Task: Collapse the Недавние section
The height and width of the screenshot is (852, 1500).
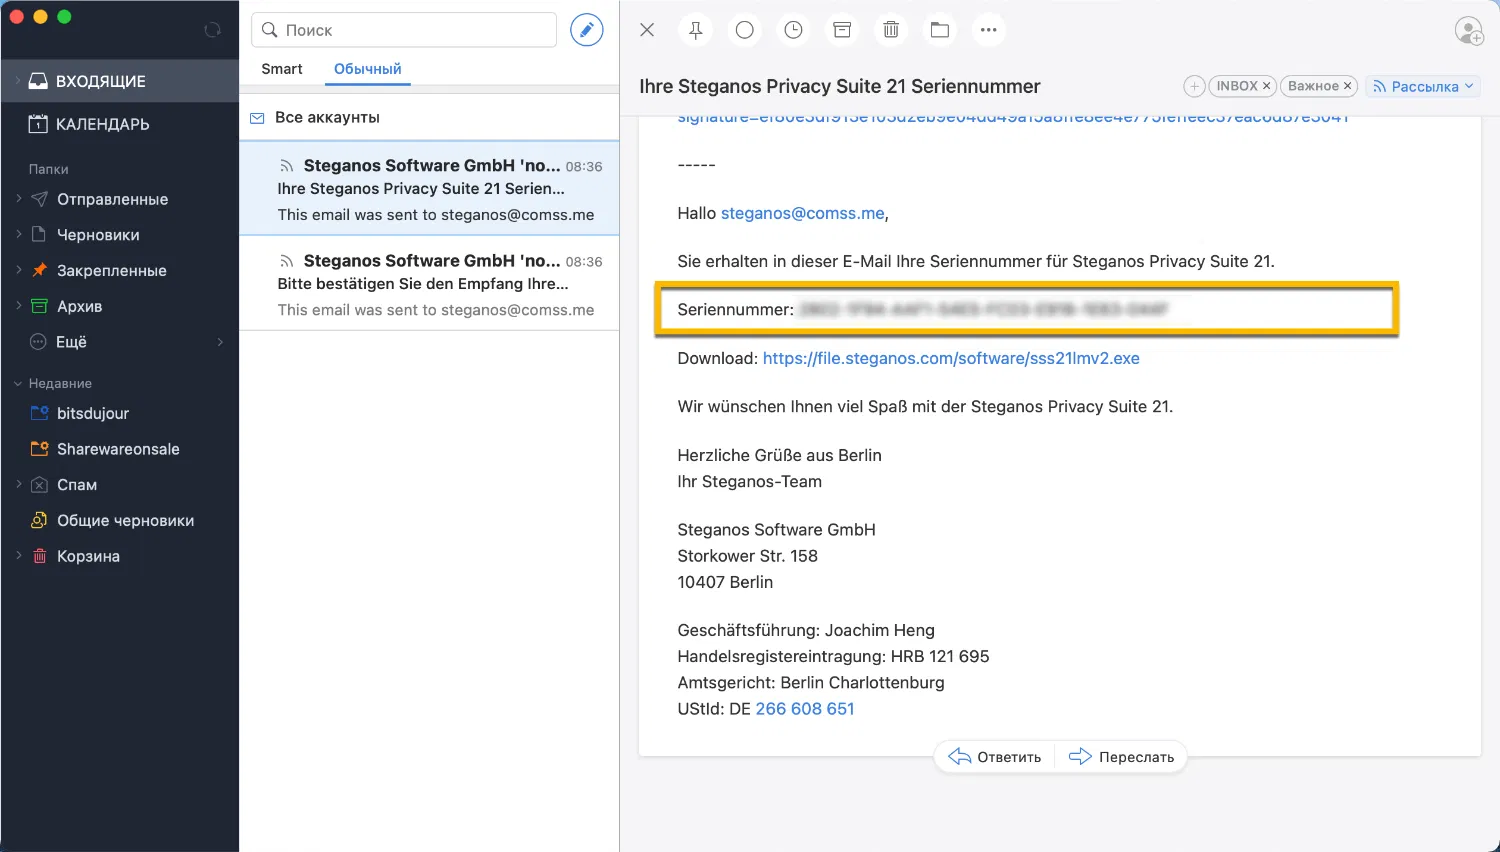Action: [x=18, y=383]
